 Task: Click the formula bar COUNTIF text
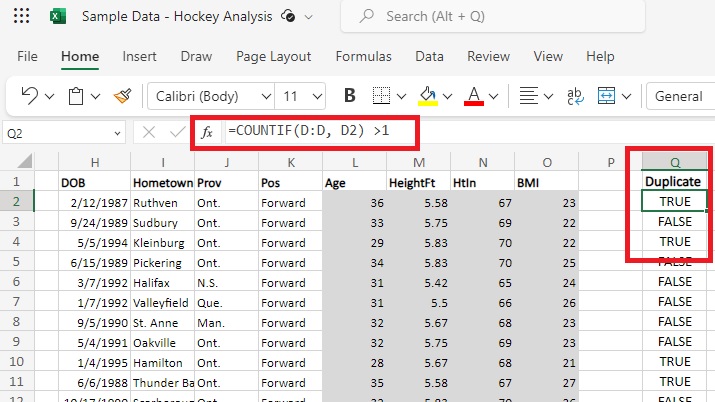309,131
